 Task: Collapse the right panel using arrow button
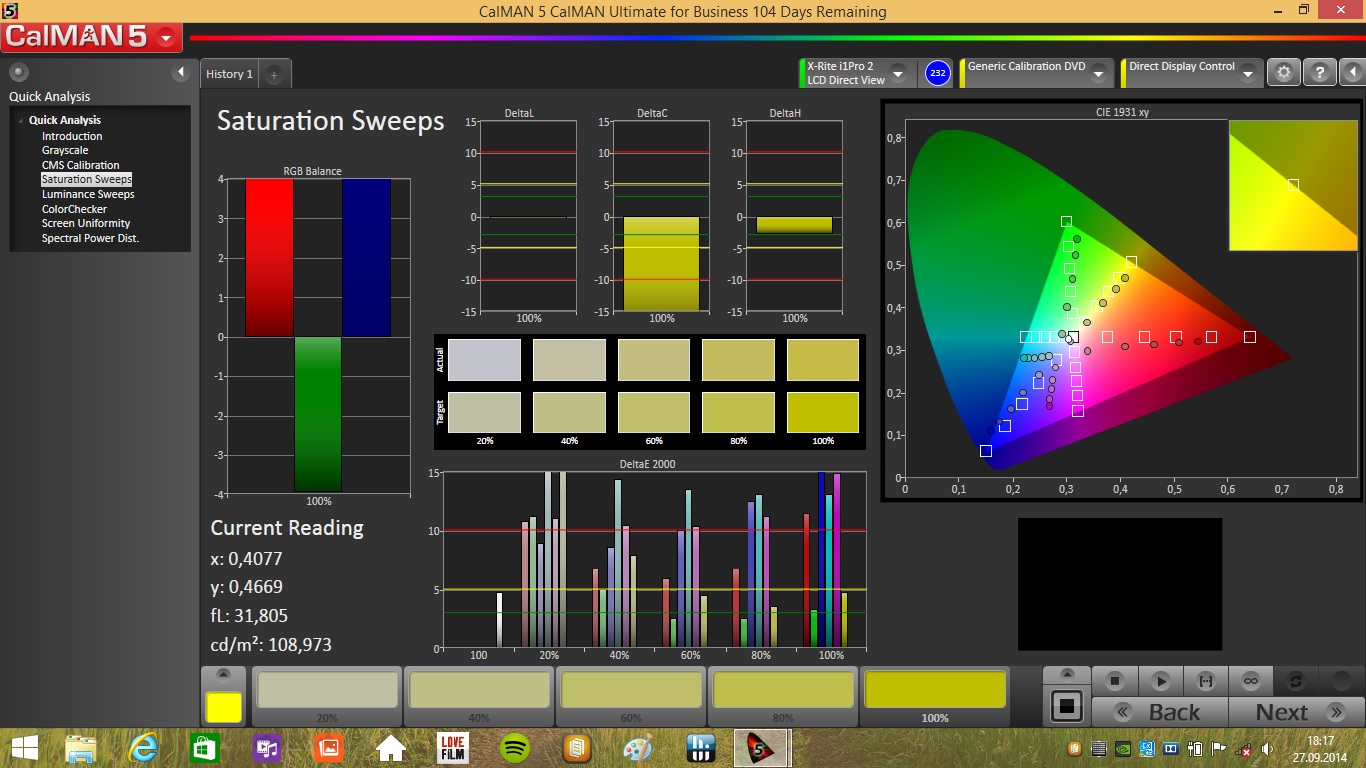(1351, 73)
